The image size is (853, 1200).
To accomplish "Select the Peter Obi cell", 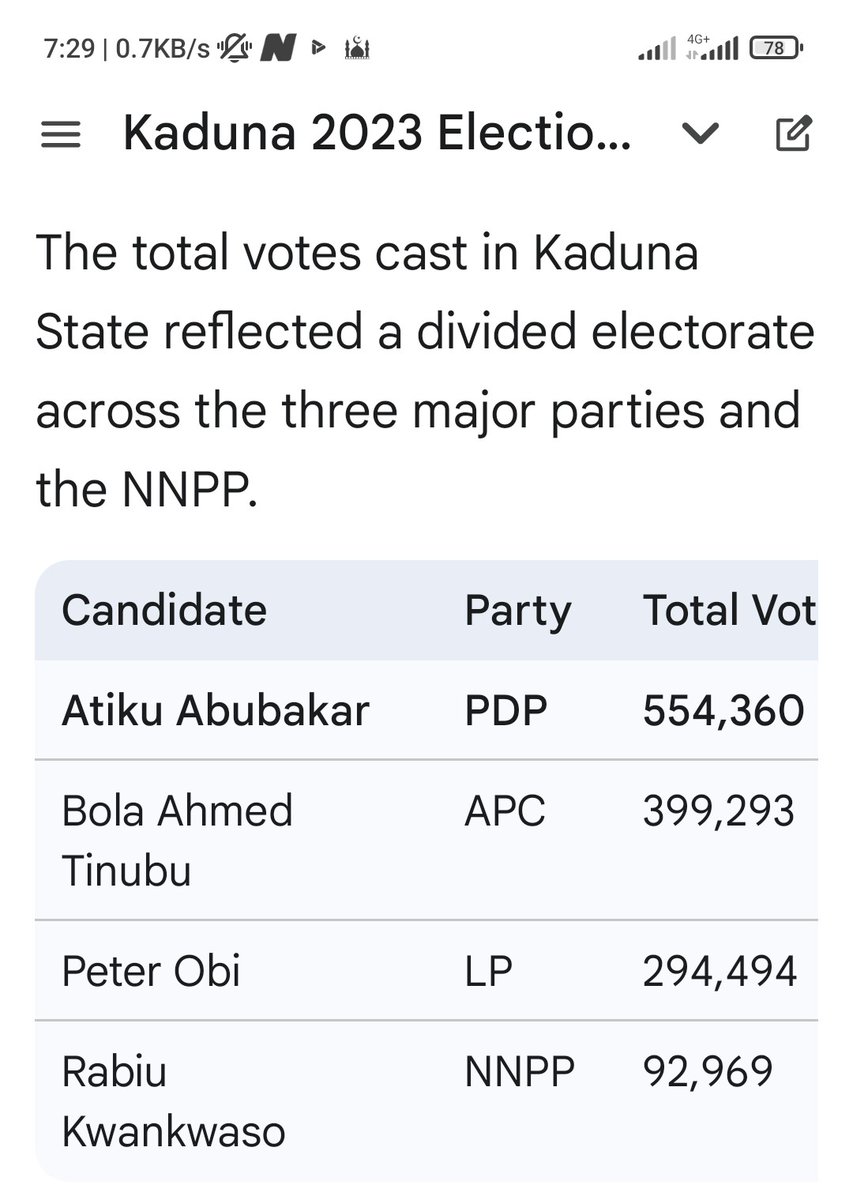I will click(151, 971).
